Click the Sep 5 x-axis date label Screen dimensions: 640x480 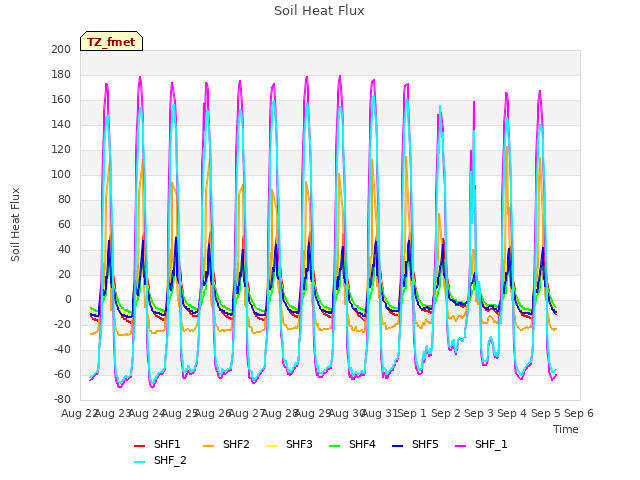pyautogui.click(x=546, y=413)
